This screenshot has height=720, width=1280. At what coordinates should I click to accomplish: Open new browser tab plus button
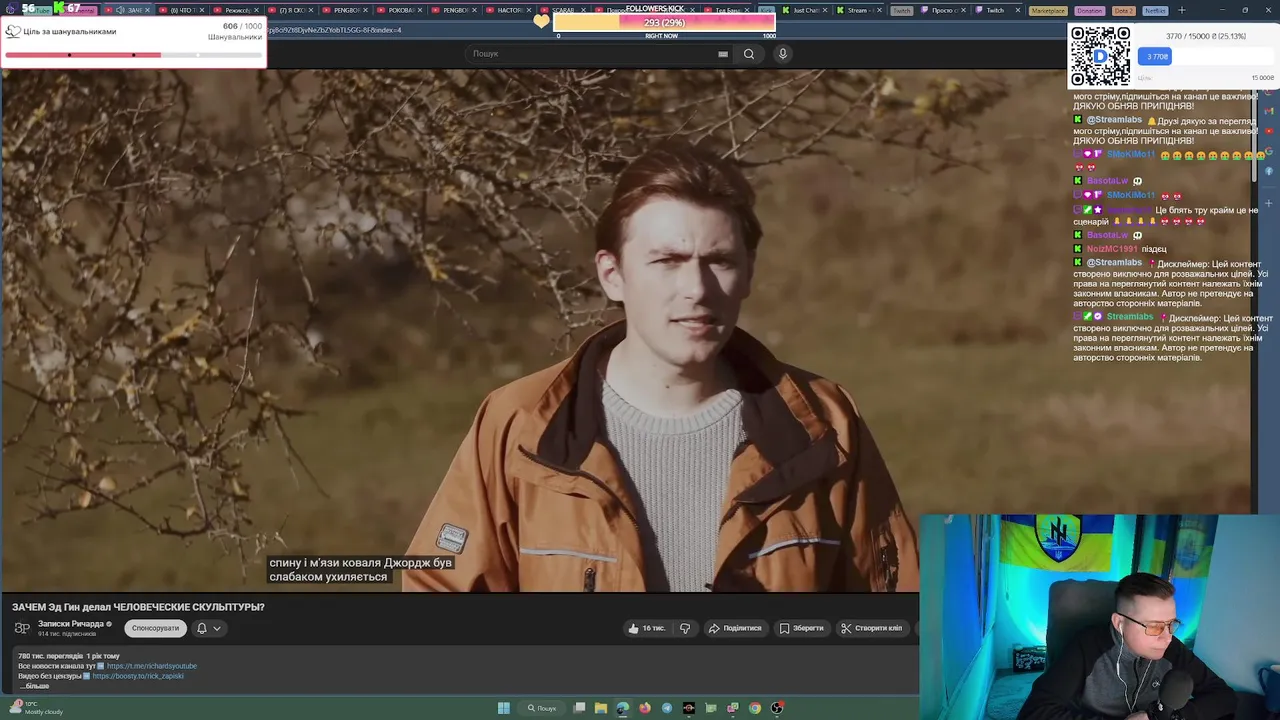(1181, 10)
